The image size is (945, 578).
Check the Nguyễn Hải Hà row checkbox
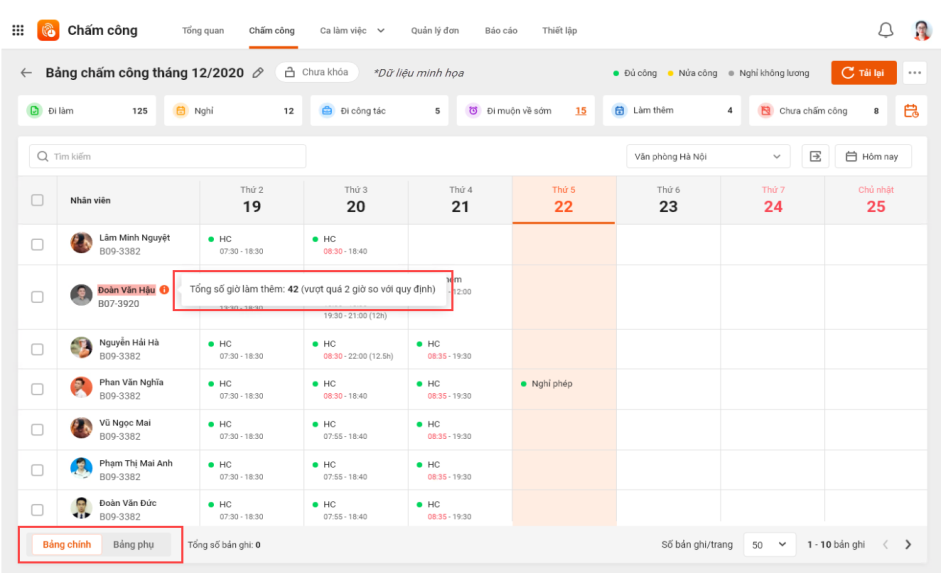[37, 350]
